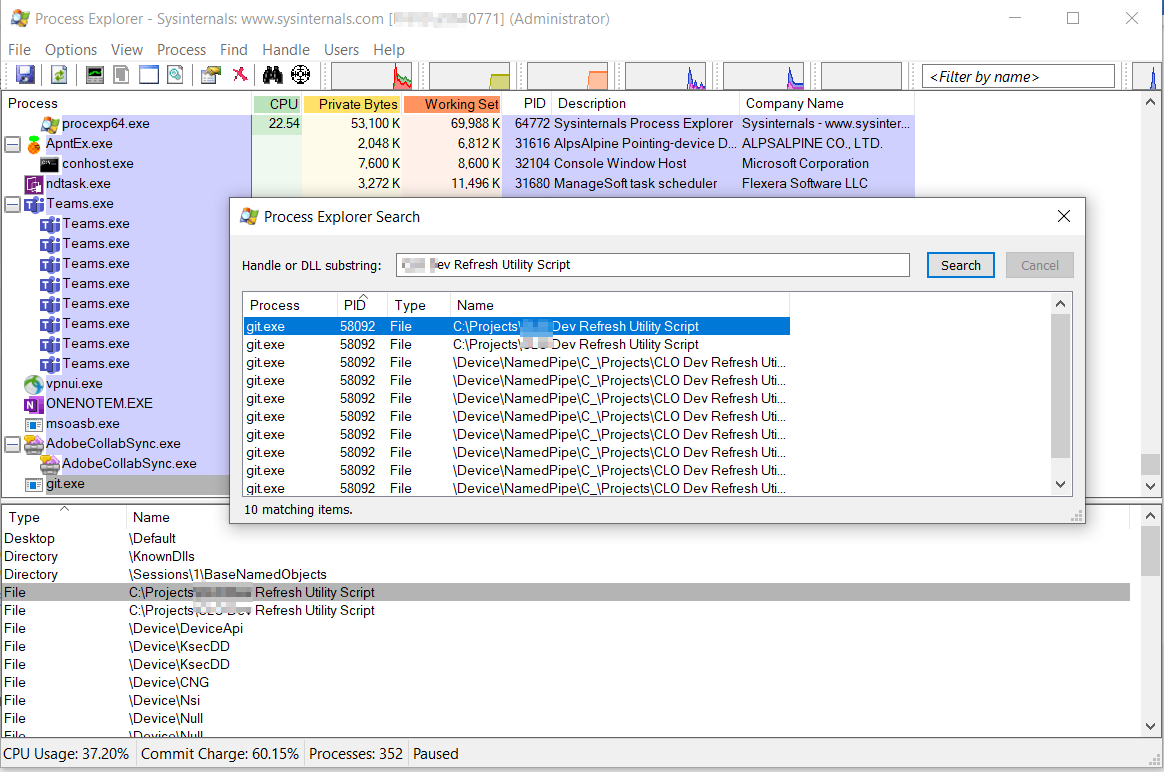Viewport: 1164px width, 772px height.
Task: Click the crosshair Find Window's Process icon
Action: pyautogui.click(x=301, y=75)
